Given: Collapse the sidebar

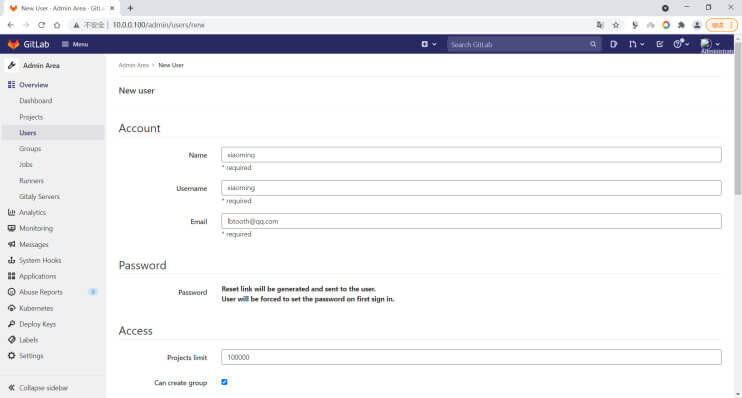Looking at the screenshot, I should coord(38,388).
